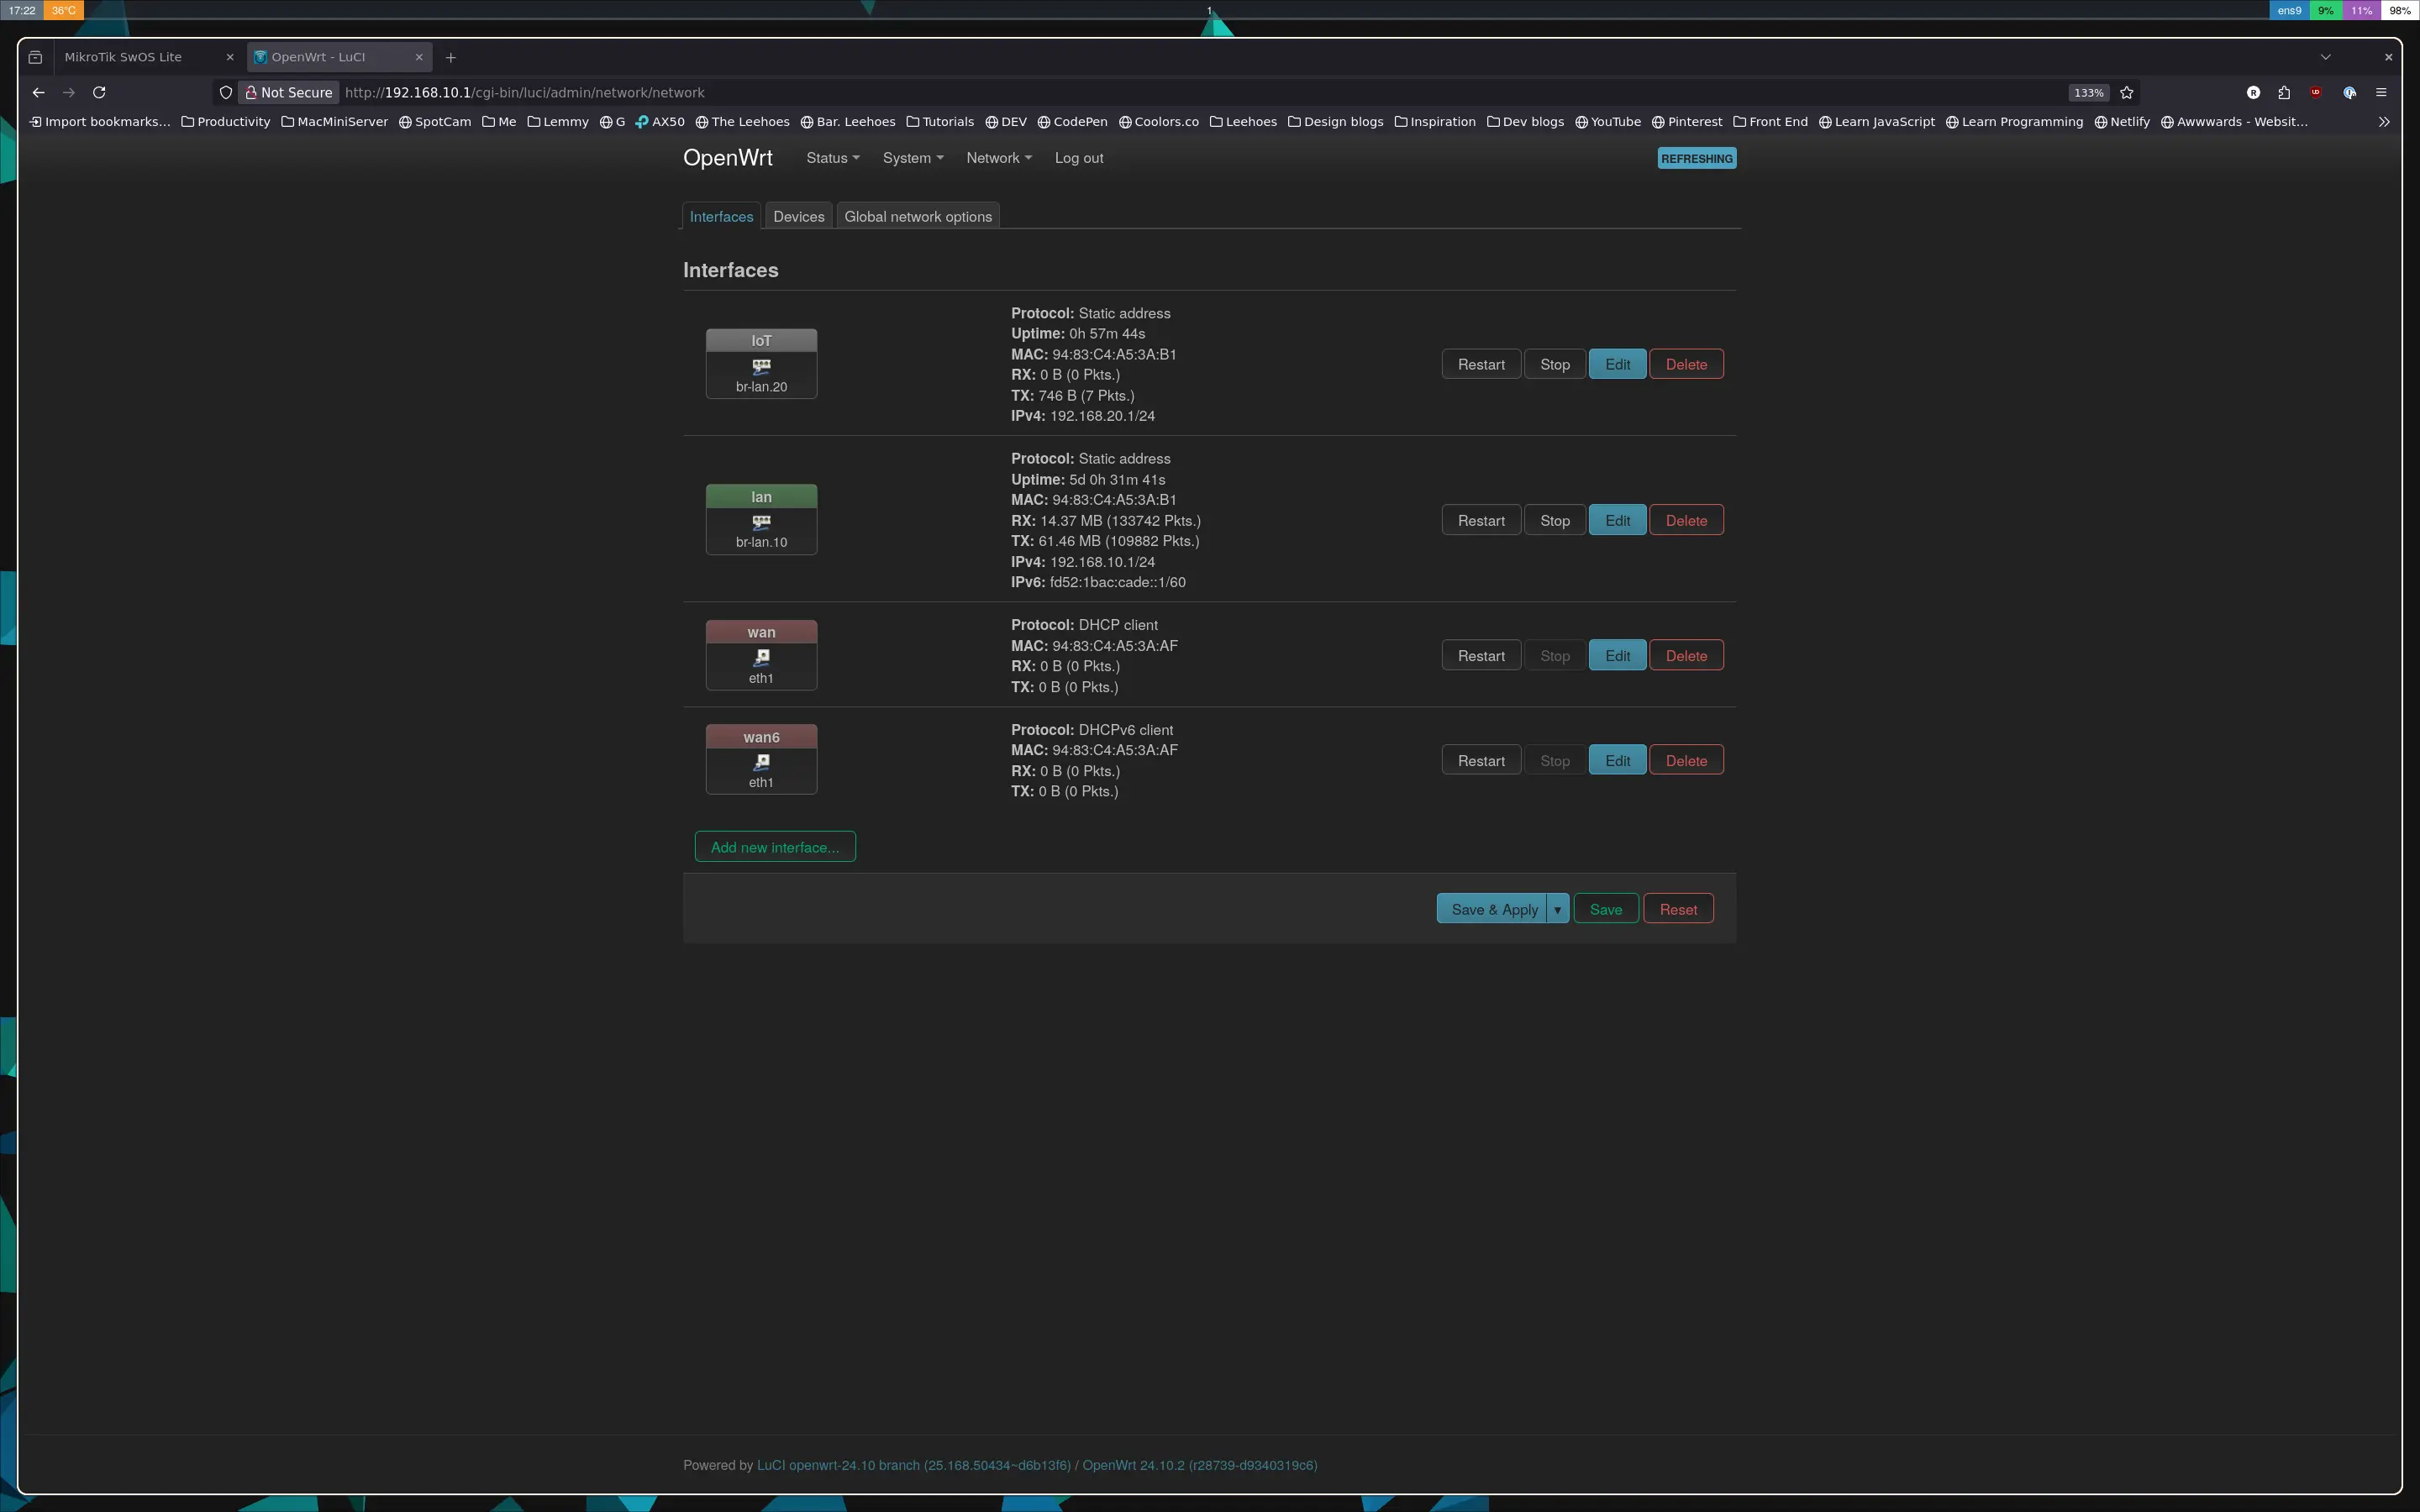
Task: Click the browser reload page icon
Action: (x=99, y=92)
